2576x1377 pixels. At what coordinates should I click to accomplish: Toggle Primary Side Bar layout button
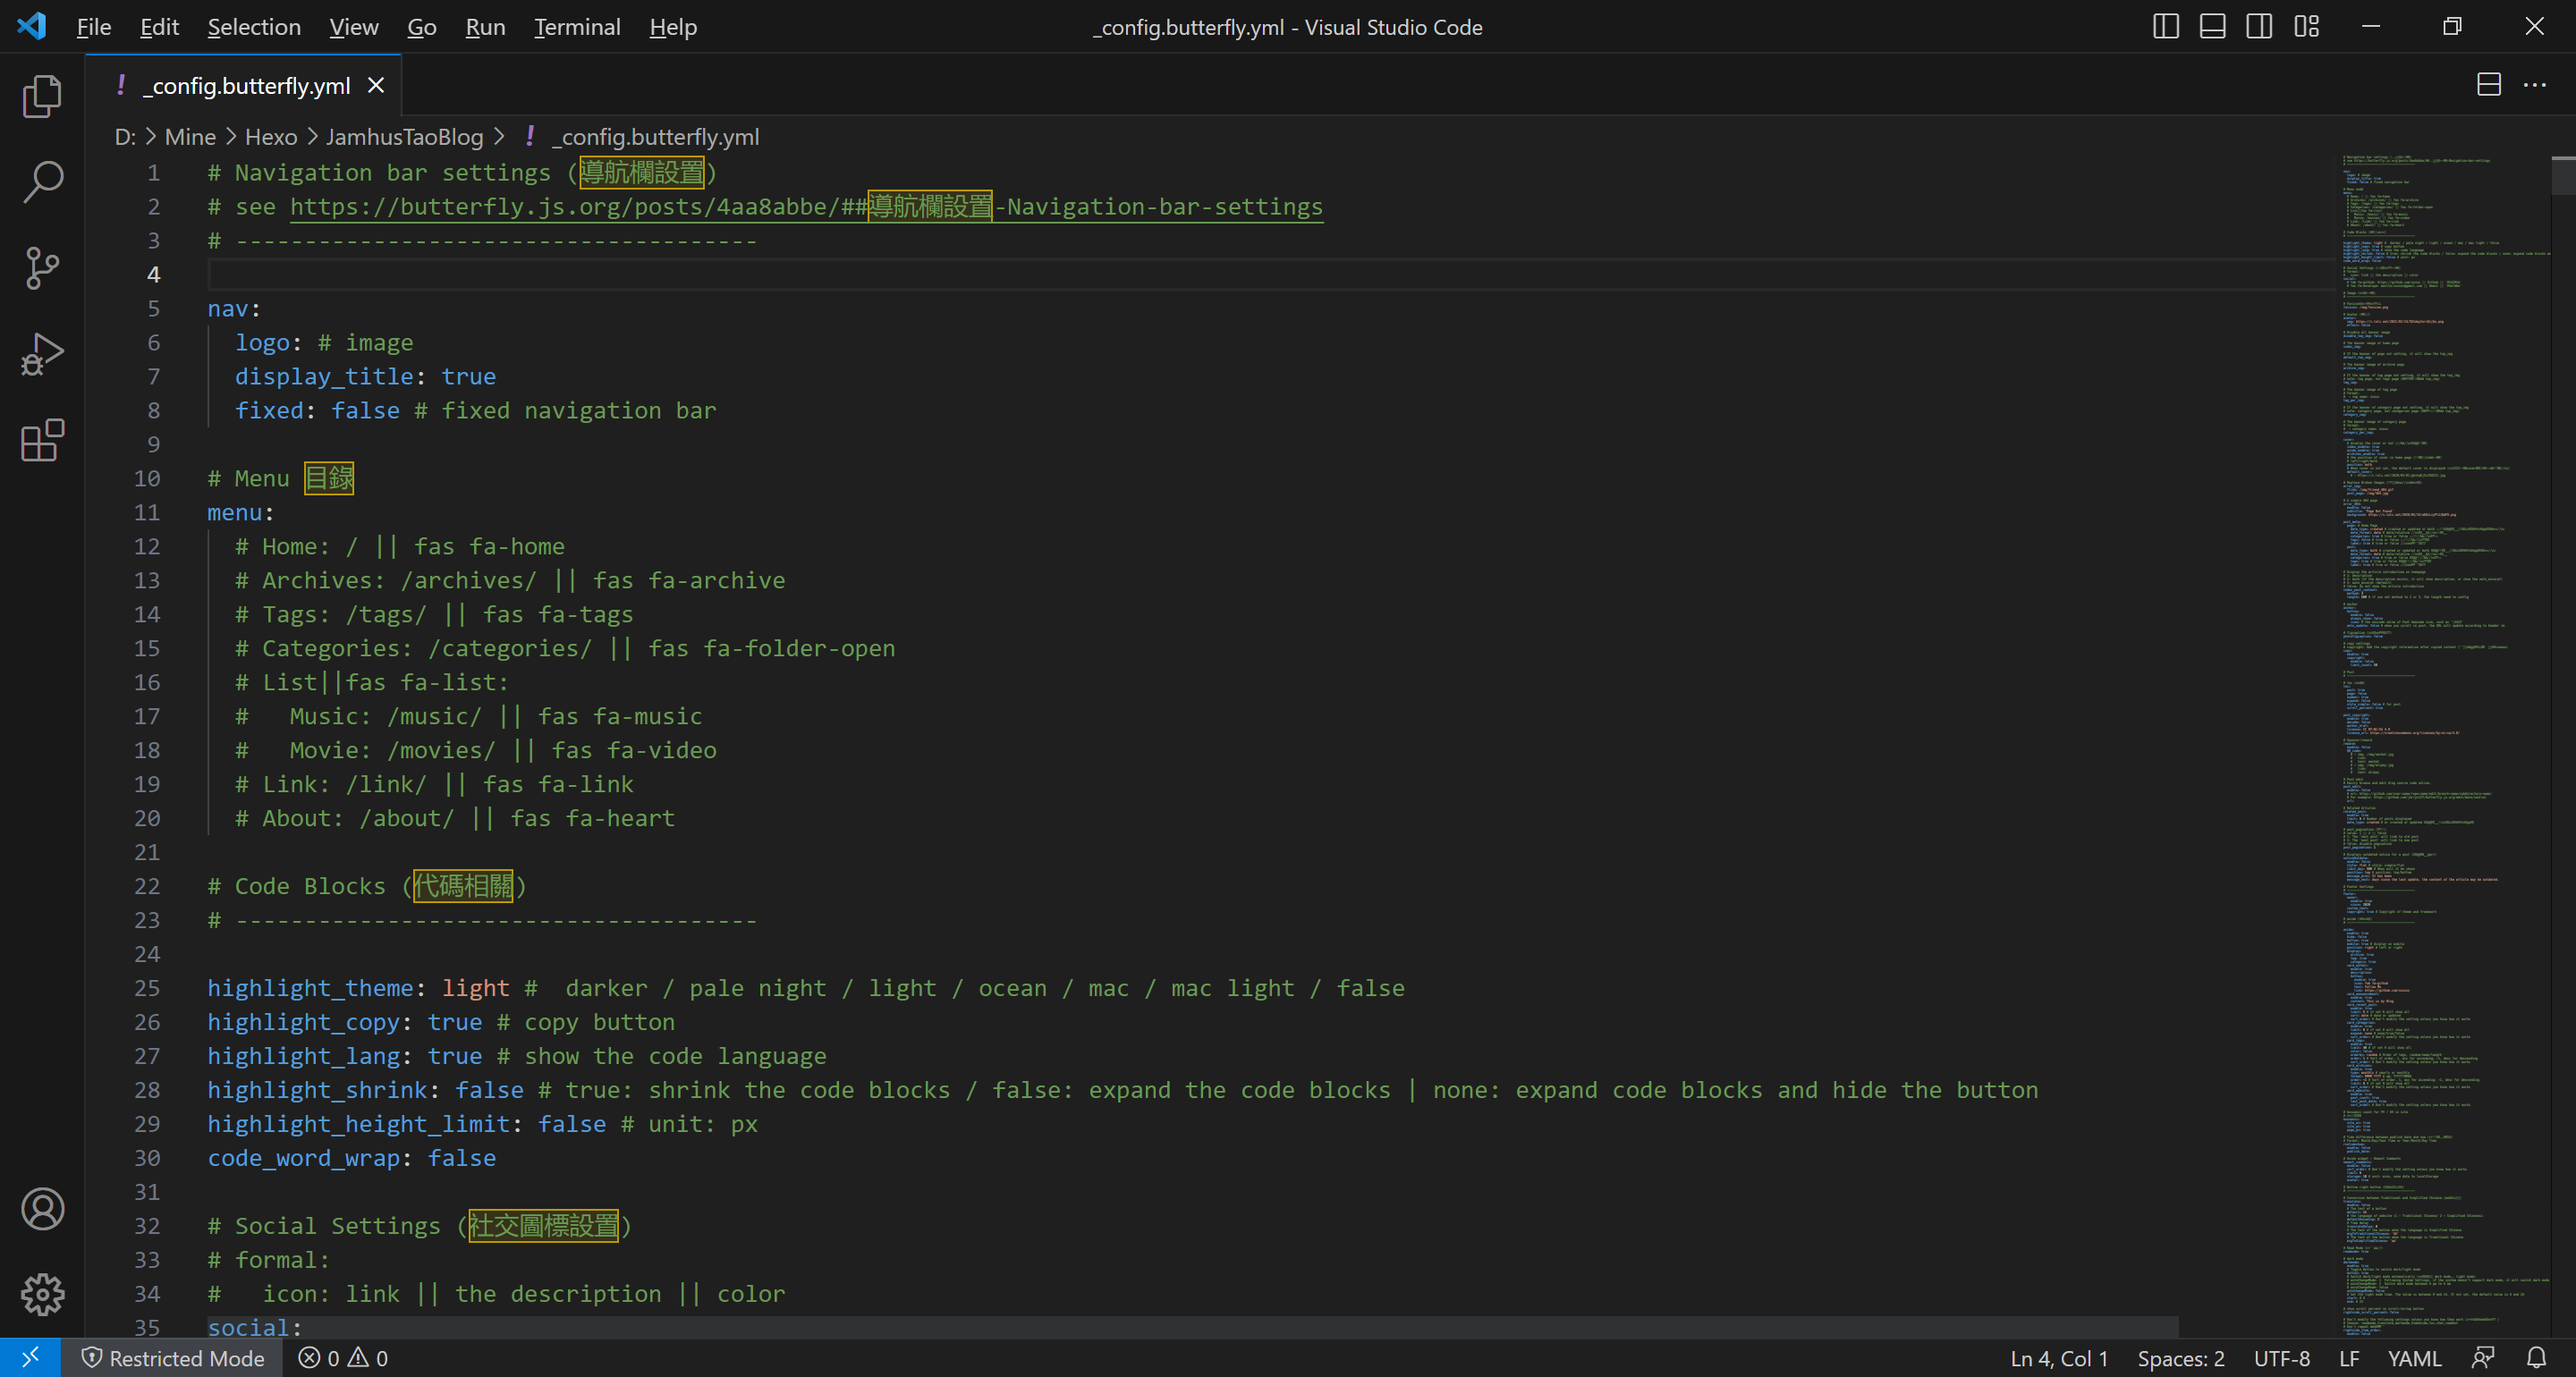(x=2165, y=27)
